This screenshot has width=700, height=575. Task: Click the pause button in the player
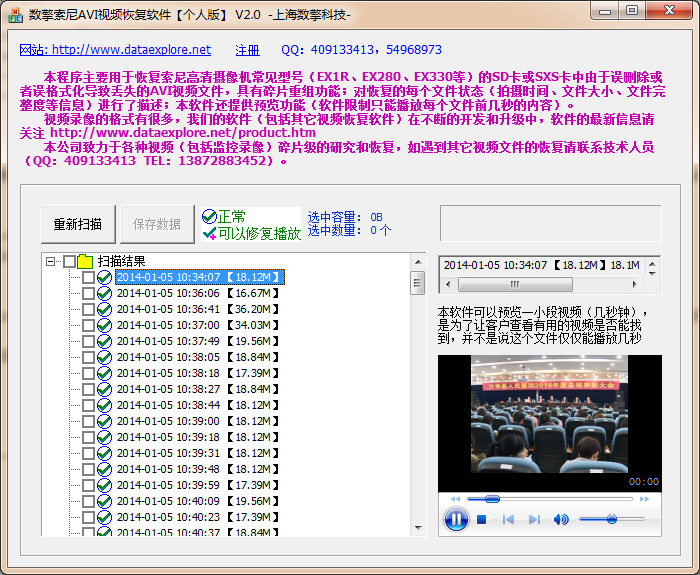coord(456,519)
